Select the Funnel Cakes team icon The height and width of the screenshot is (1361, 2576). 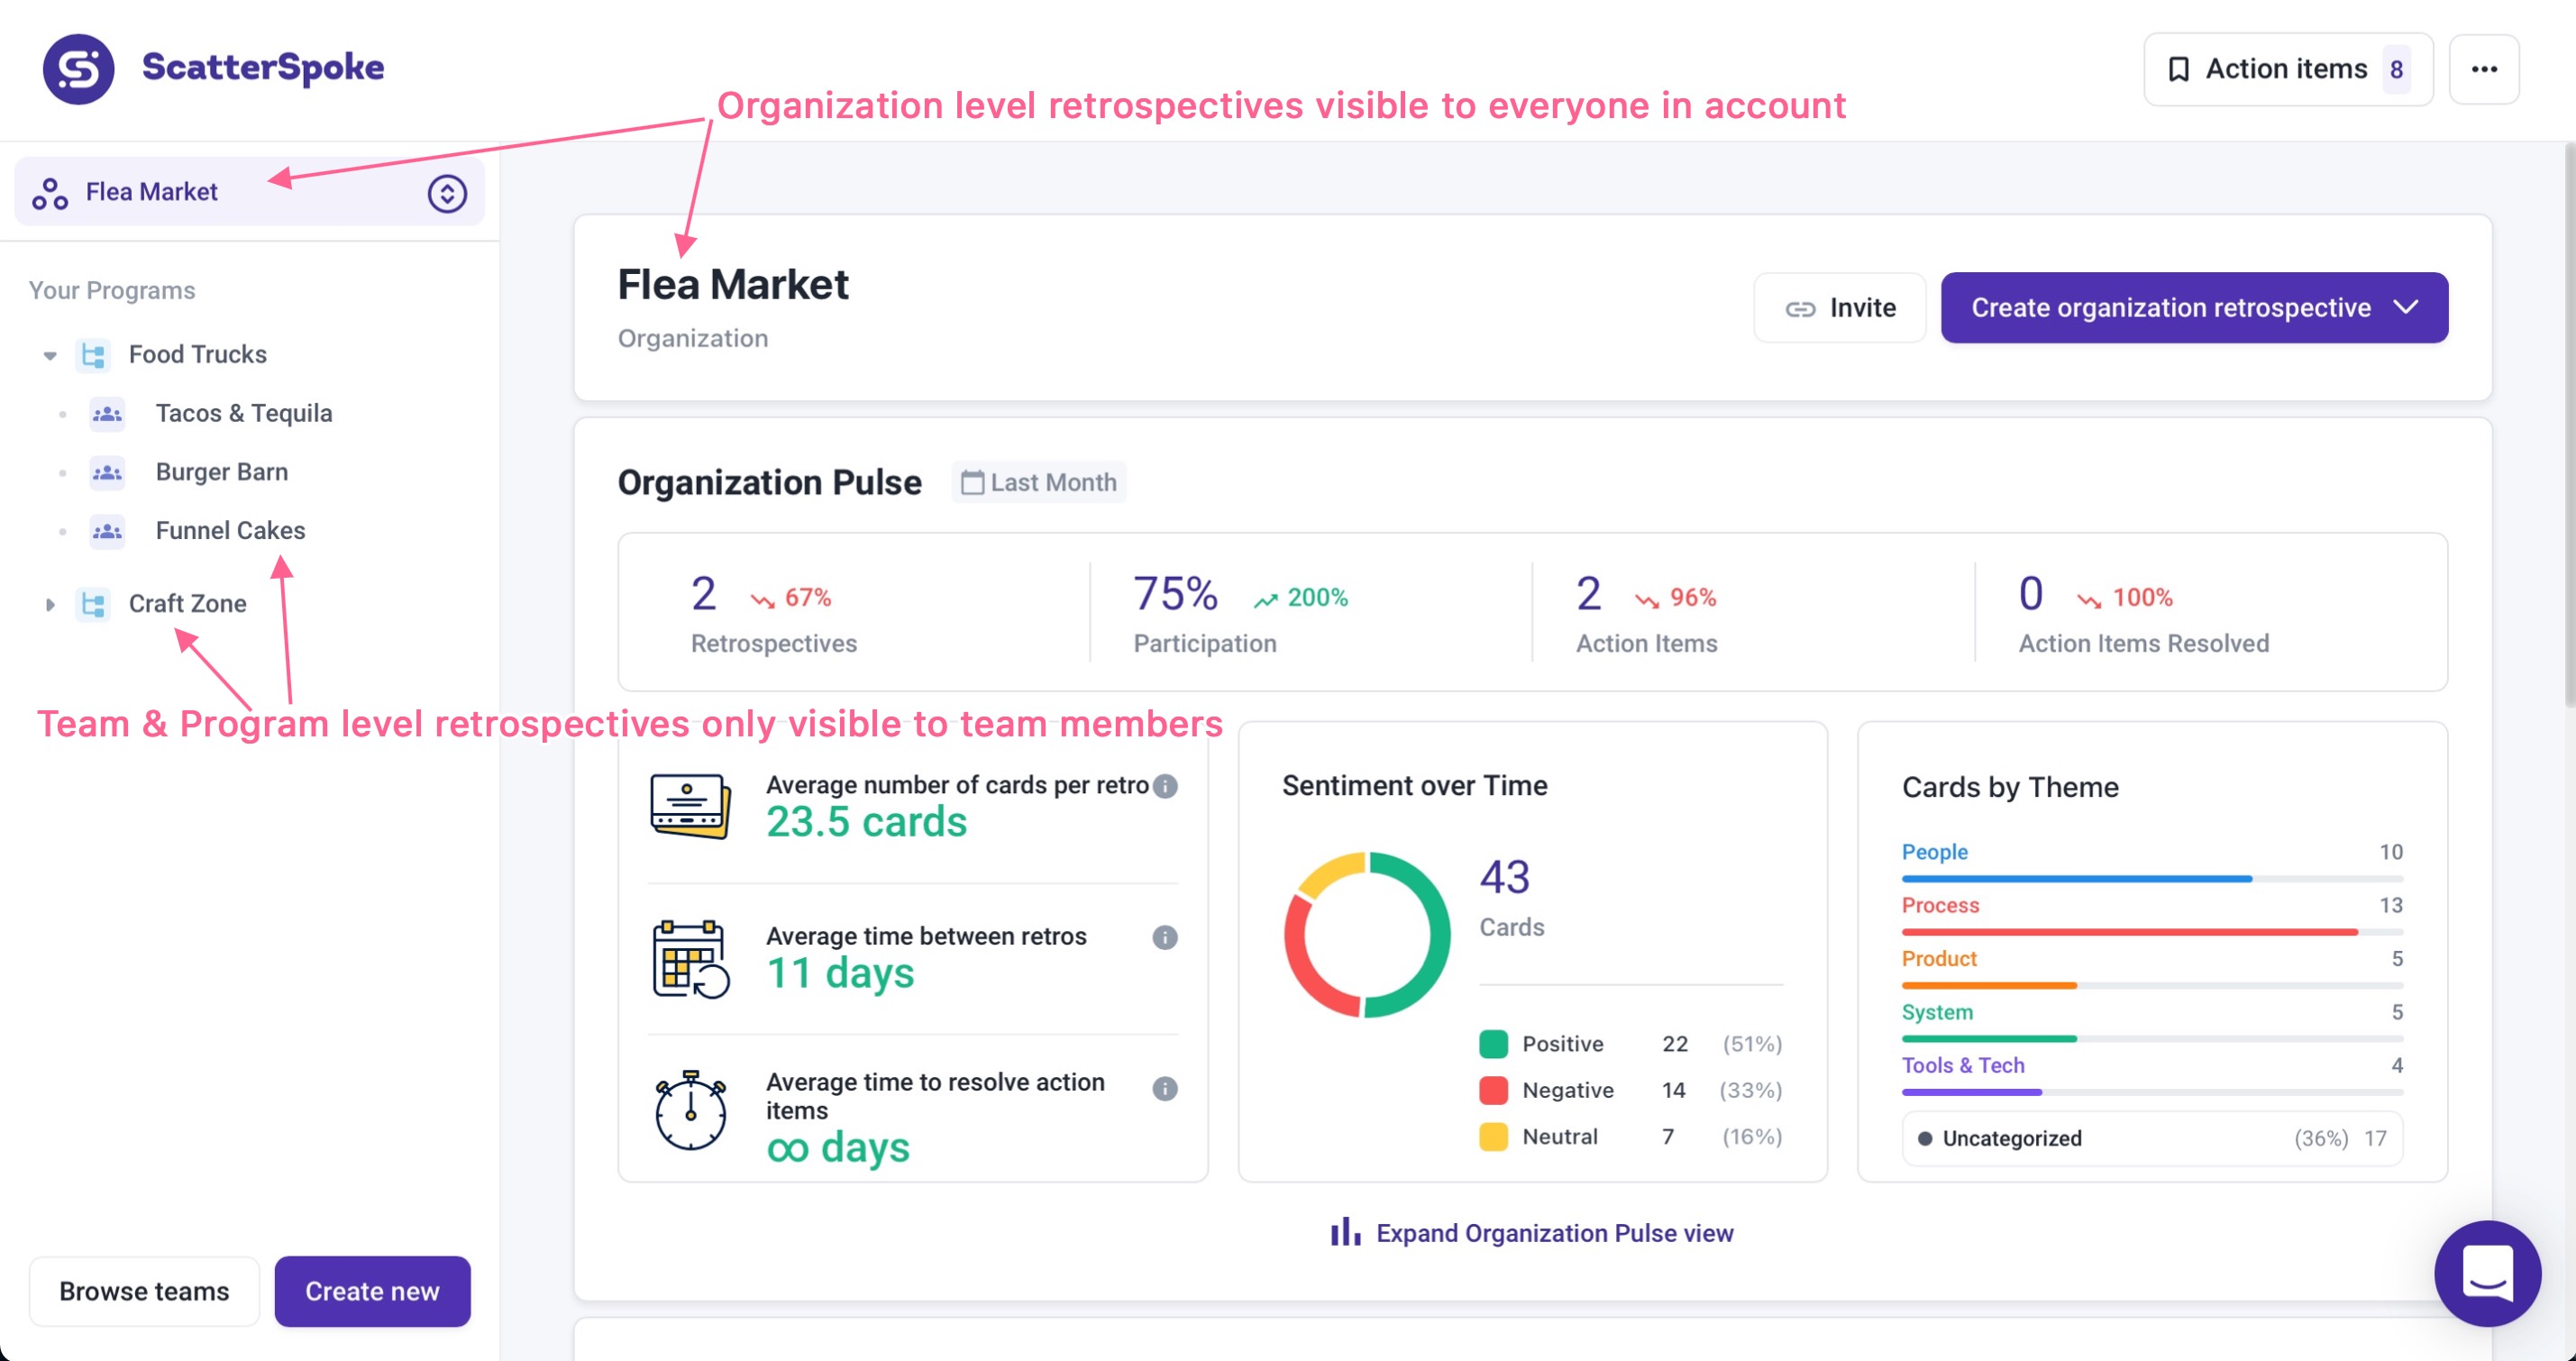(107, 531)
